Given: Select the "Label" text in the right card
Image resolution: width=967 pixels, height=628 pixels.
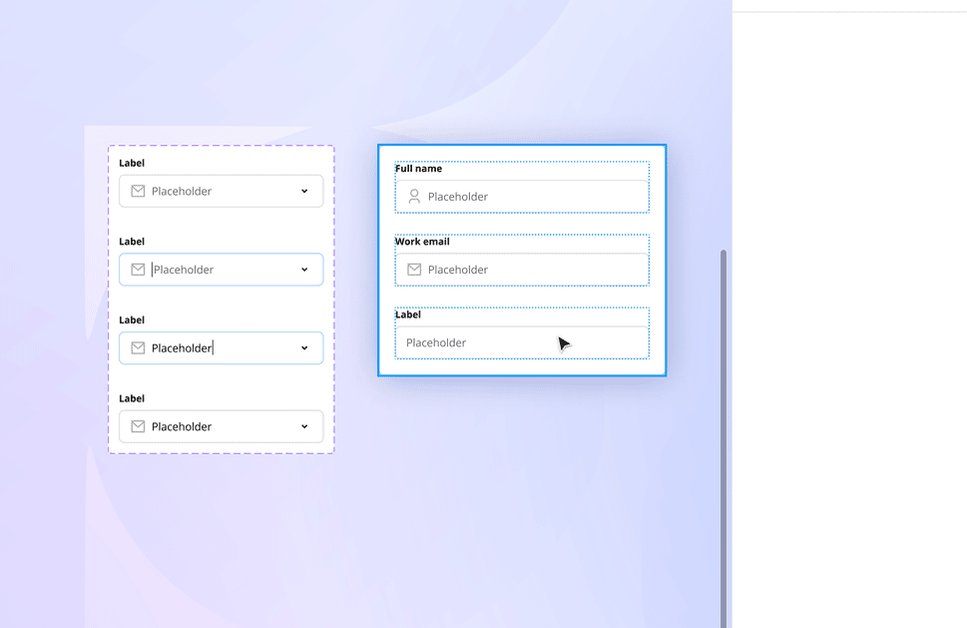Looking at the screenshot, I should tap(407, 314).
